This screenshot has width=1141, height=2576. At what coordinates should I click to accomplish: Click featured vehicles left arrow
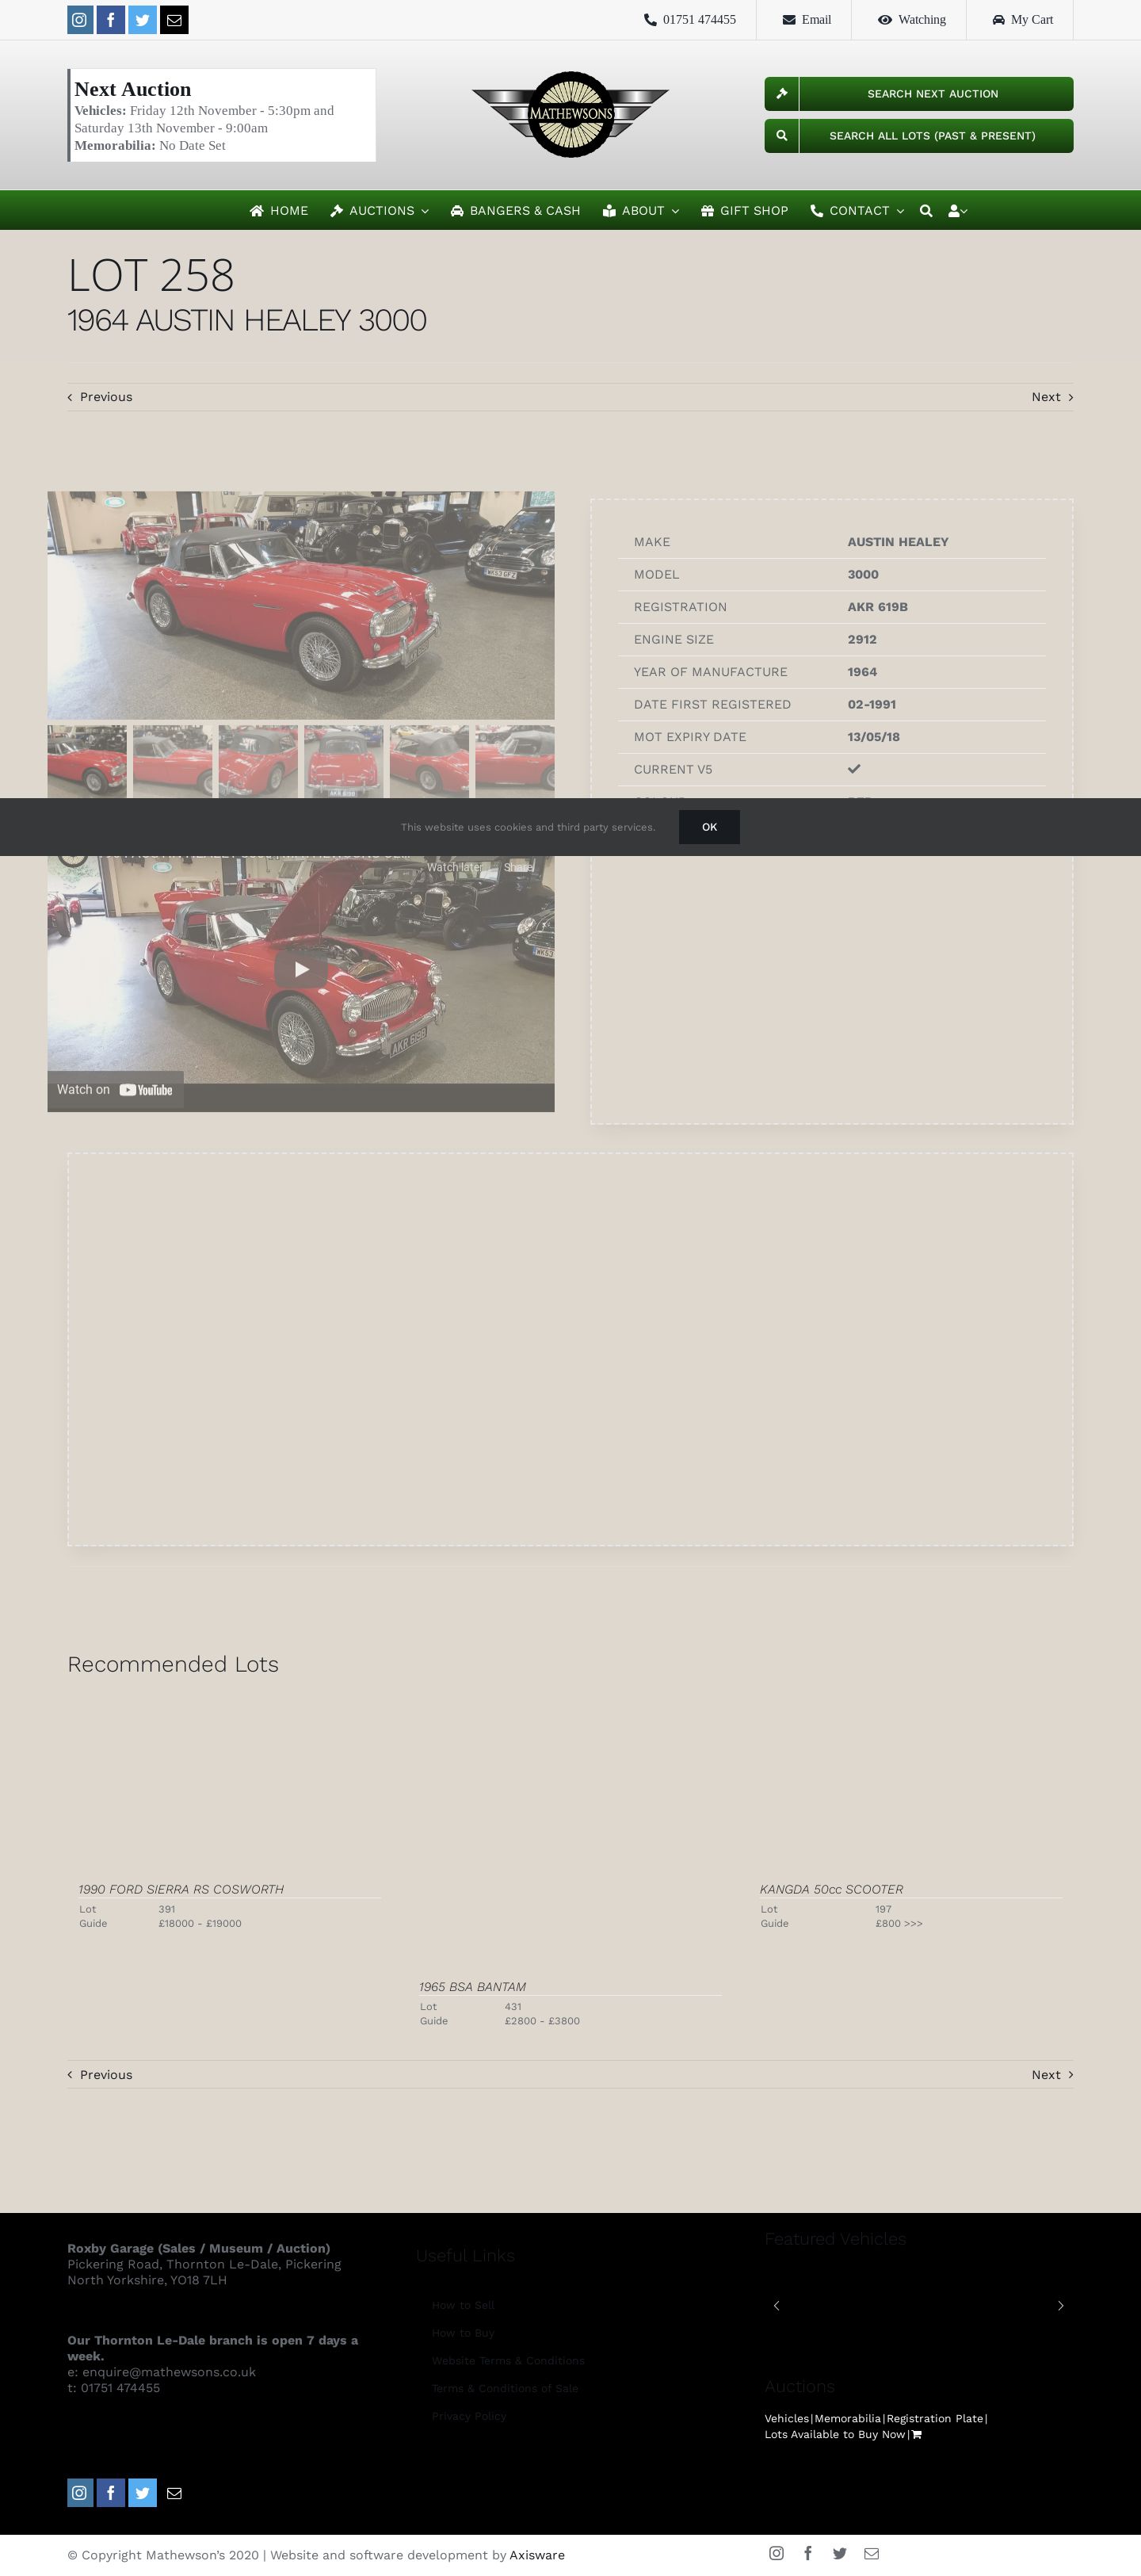coord(776,2305)
